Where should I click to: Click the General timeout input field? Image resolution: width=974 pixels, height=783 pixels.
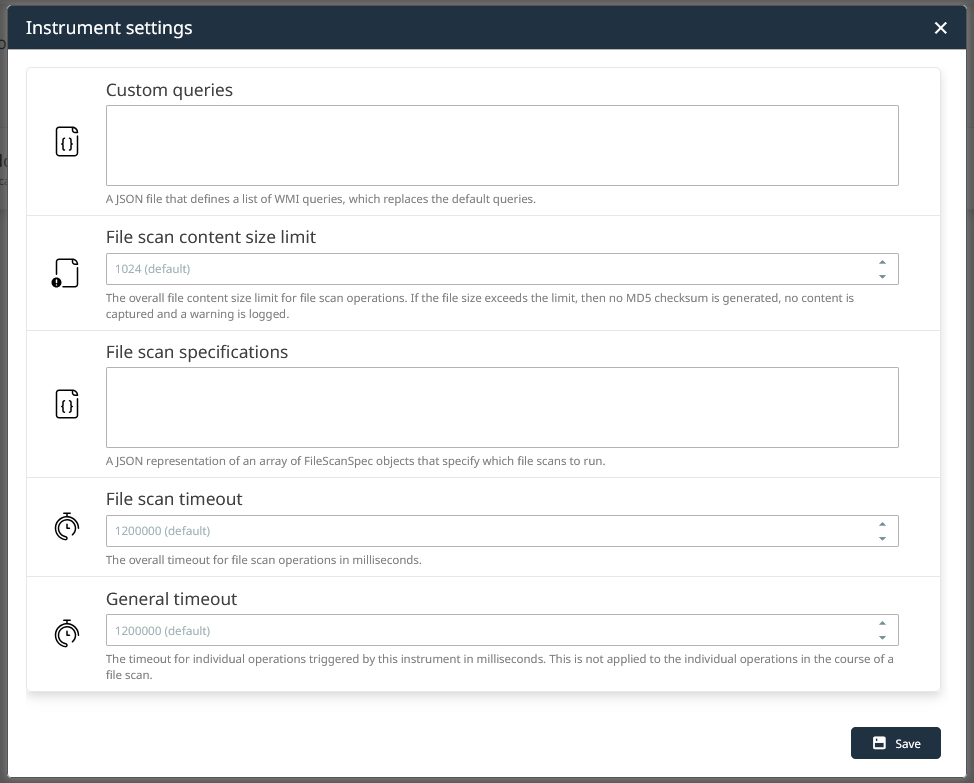click(x=488, y=631)
